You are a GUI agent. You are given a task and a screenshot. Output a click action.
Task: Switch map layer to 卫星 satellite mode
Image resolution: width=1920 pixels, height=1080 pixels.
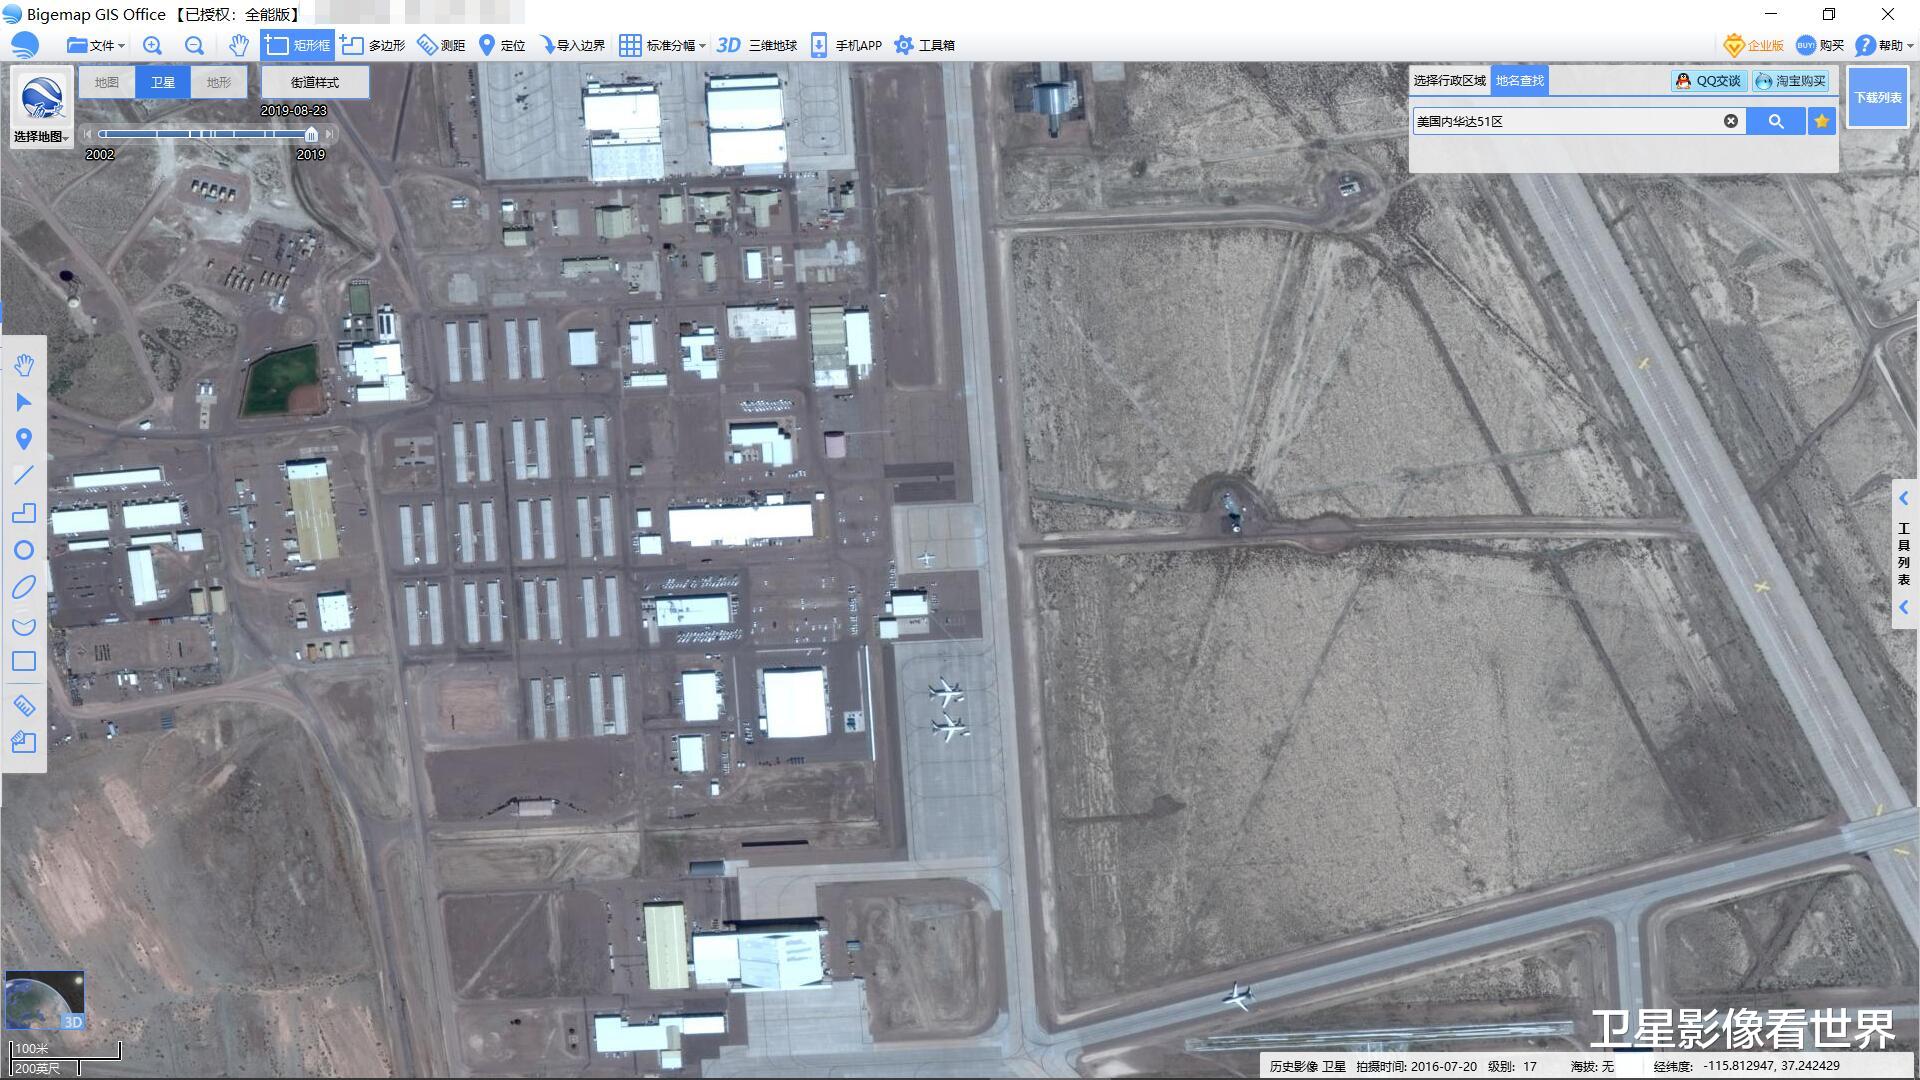click(163, 82)
